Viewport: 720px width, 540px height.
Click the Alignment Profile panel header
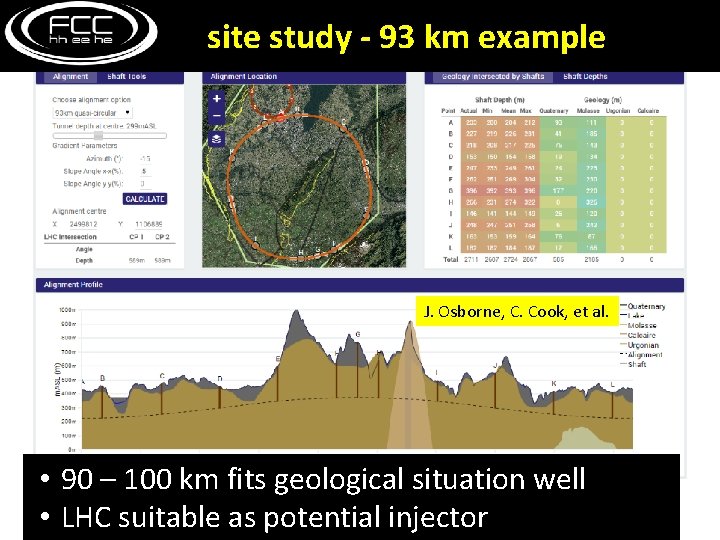click(x=360, y=285)
